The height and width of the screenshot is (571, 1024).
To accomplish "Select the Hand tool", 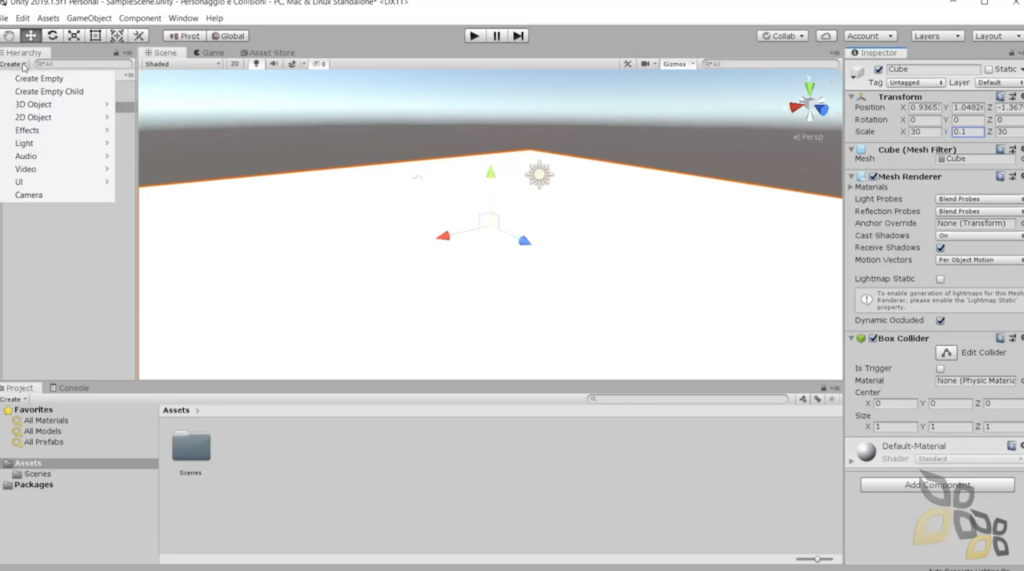I will (x=9, y=36).
